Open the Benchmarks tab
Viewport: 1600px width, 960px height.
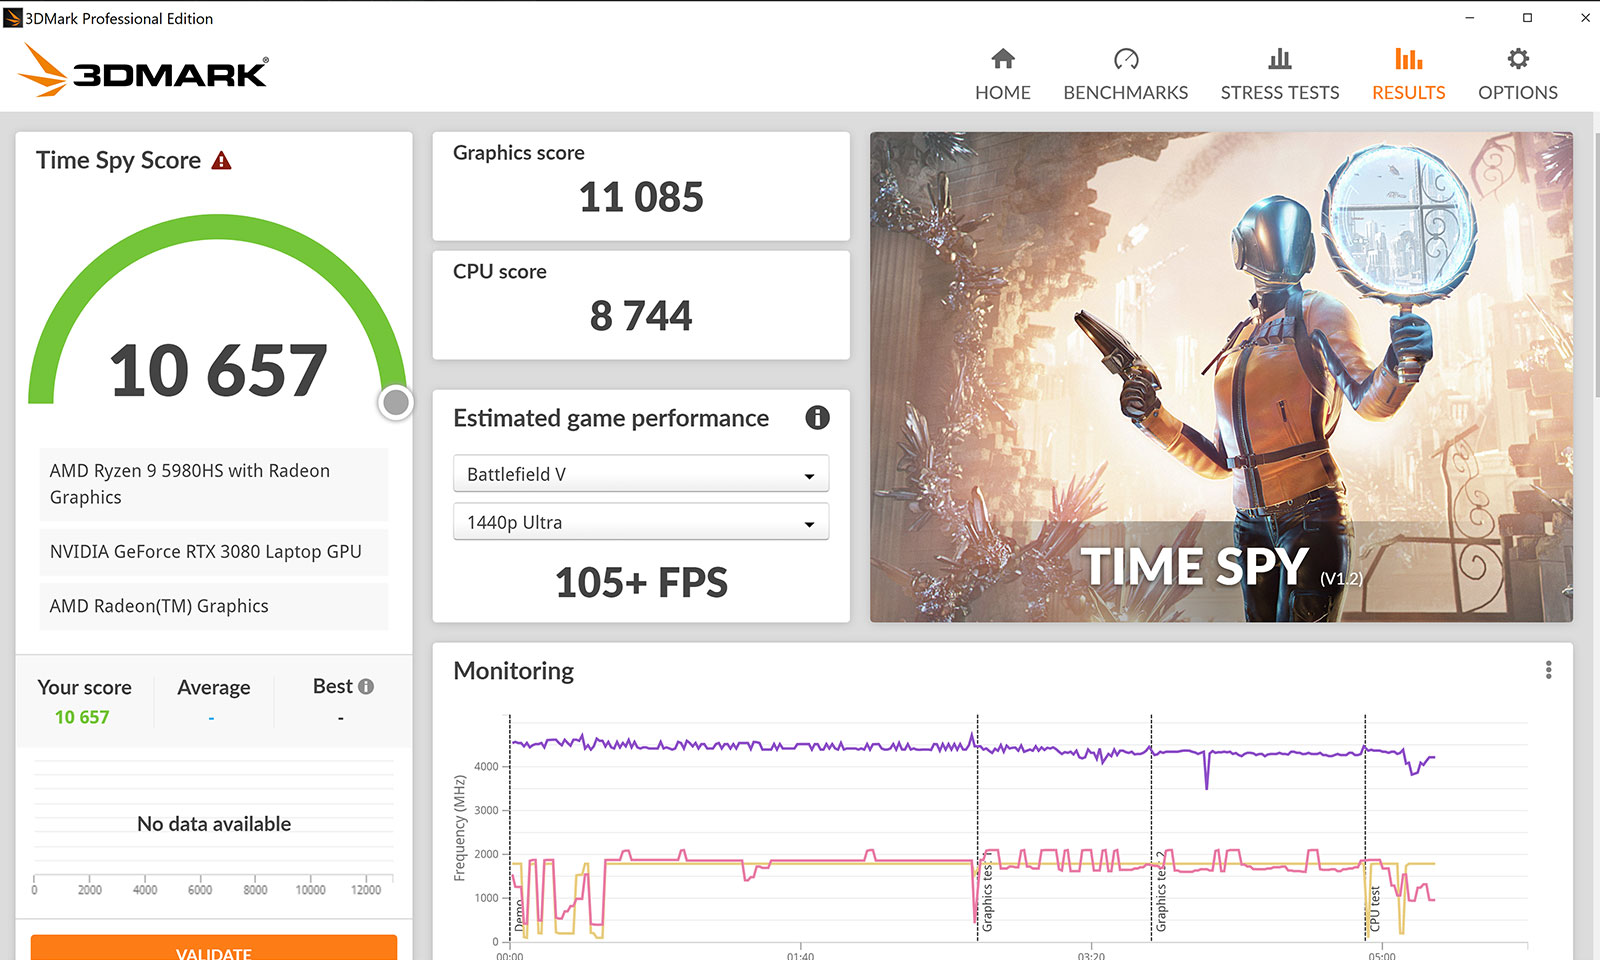click(x=1125, y=75)
